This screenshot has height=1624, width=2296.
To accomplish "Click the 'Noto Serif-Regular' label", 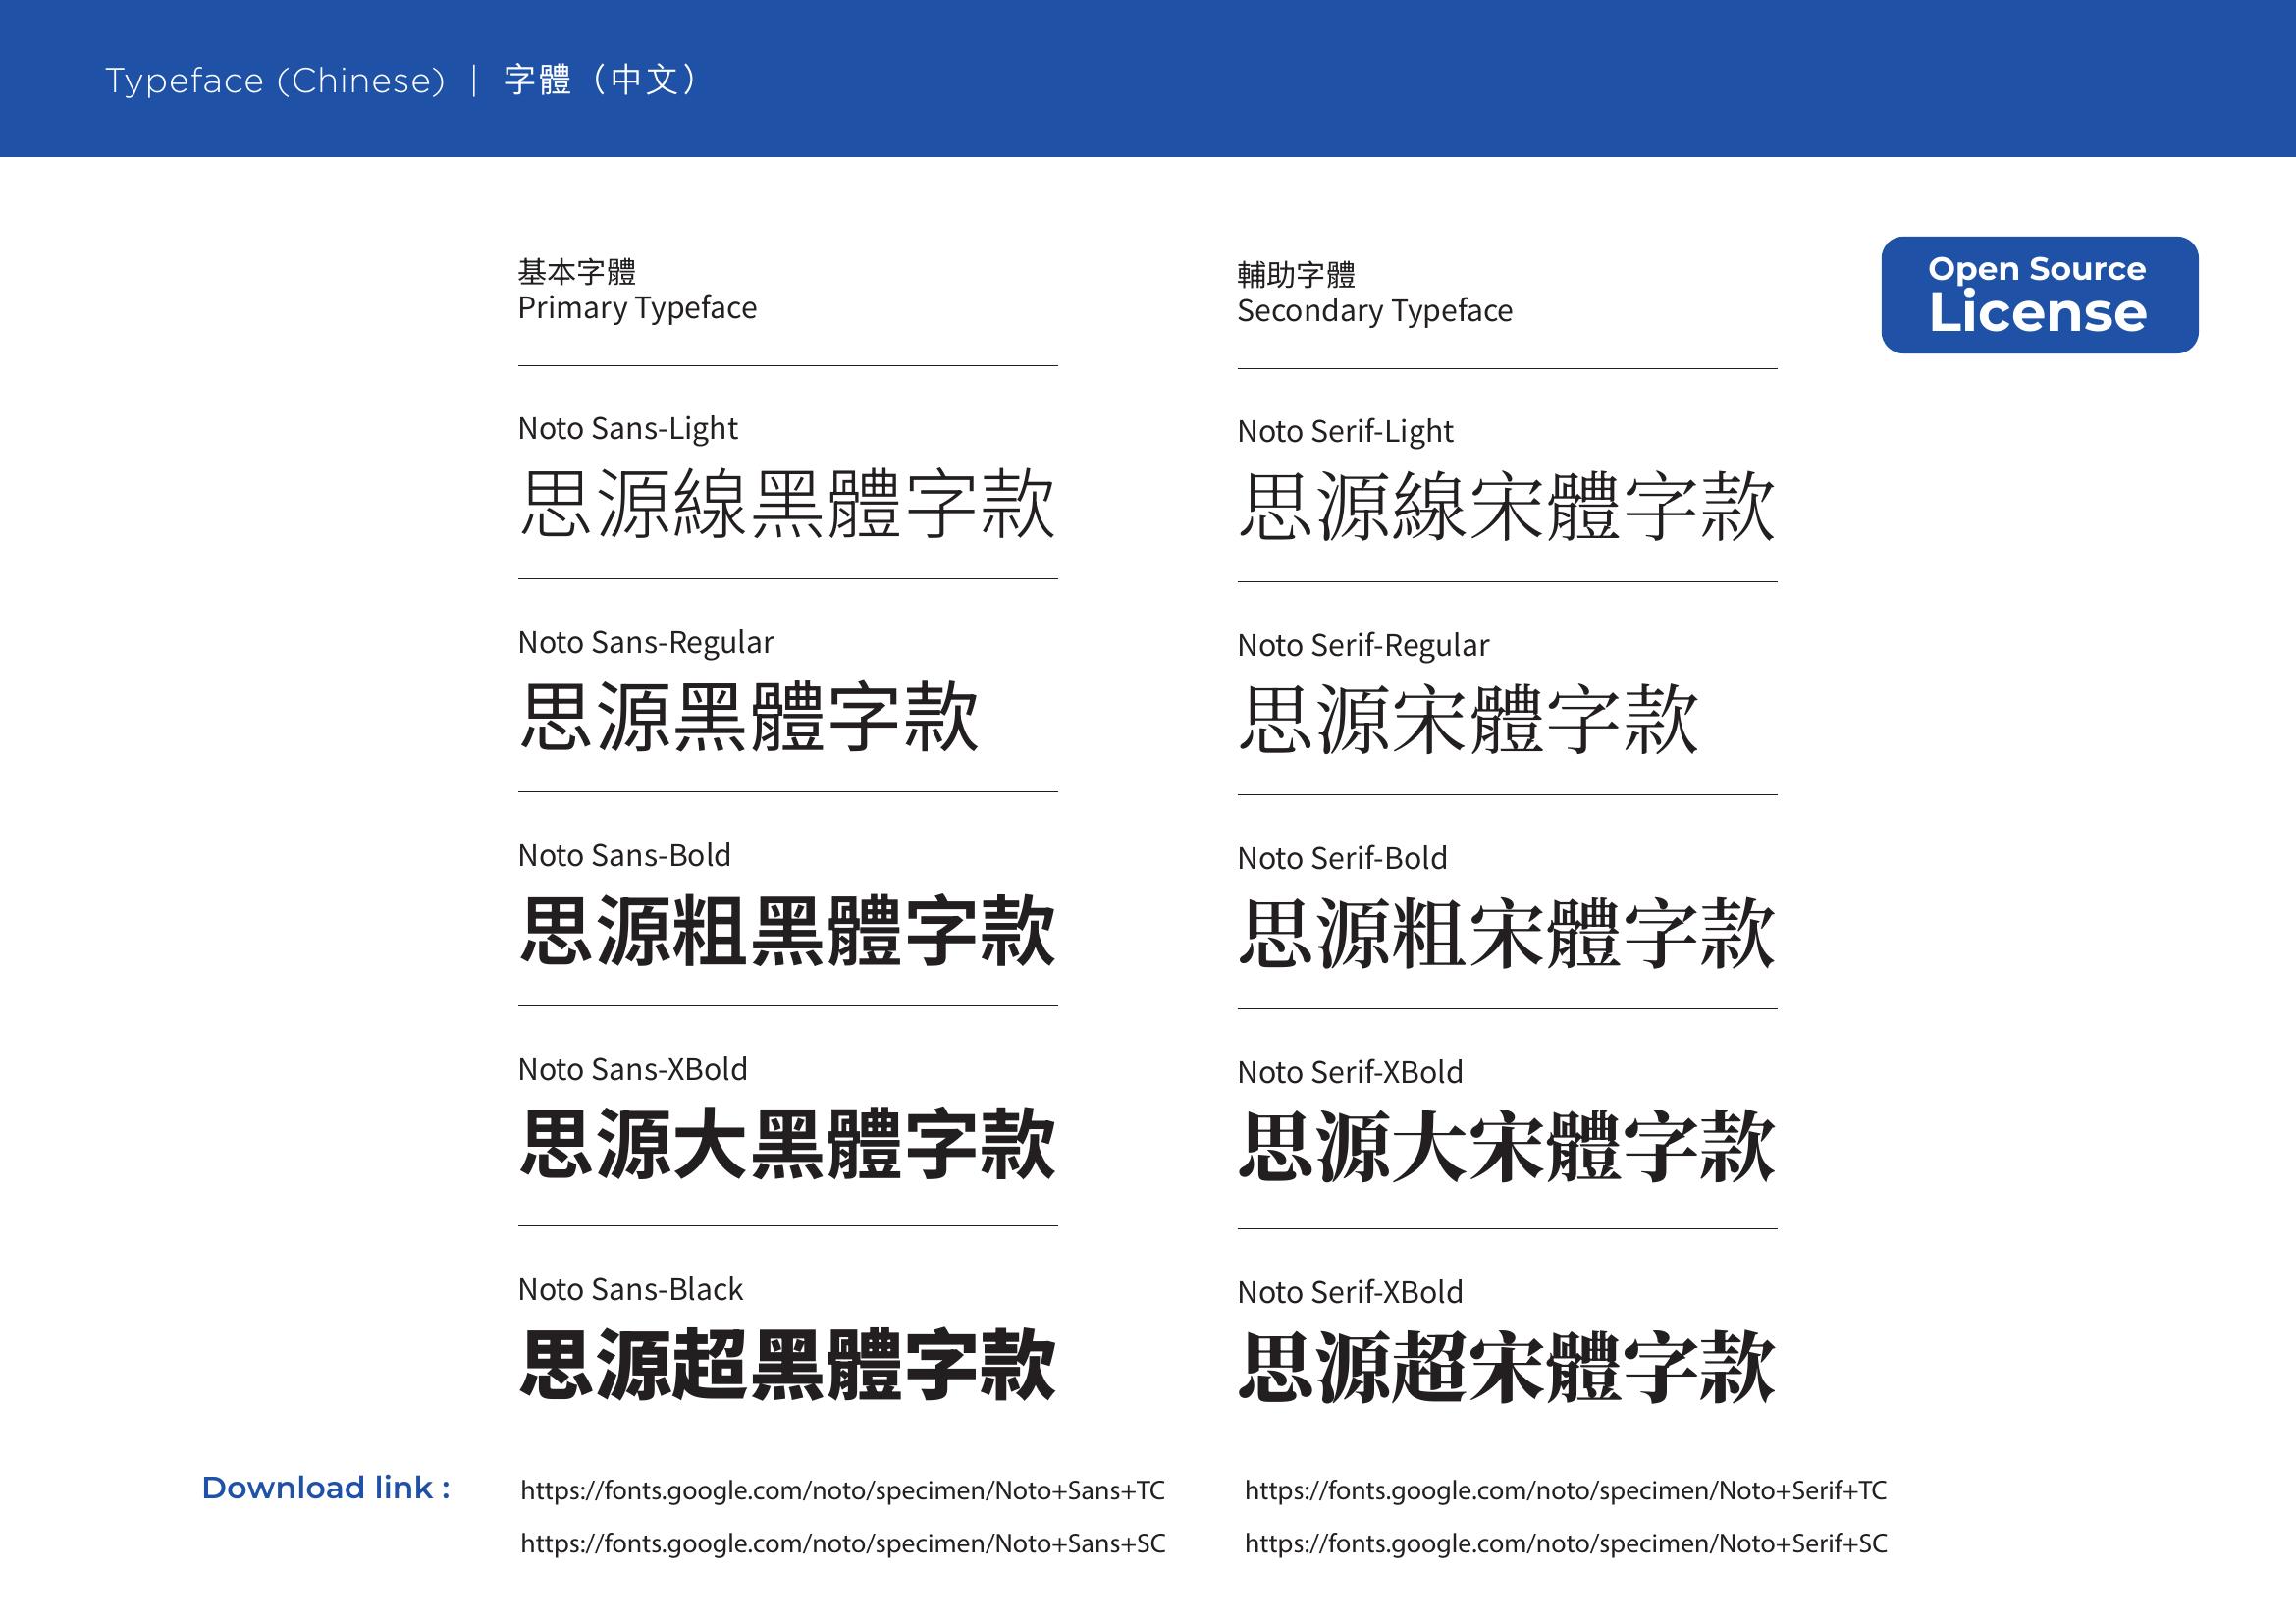I will (x=1363, y=646).
